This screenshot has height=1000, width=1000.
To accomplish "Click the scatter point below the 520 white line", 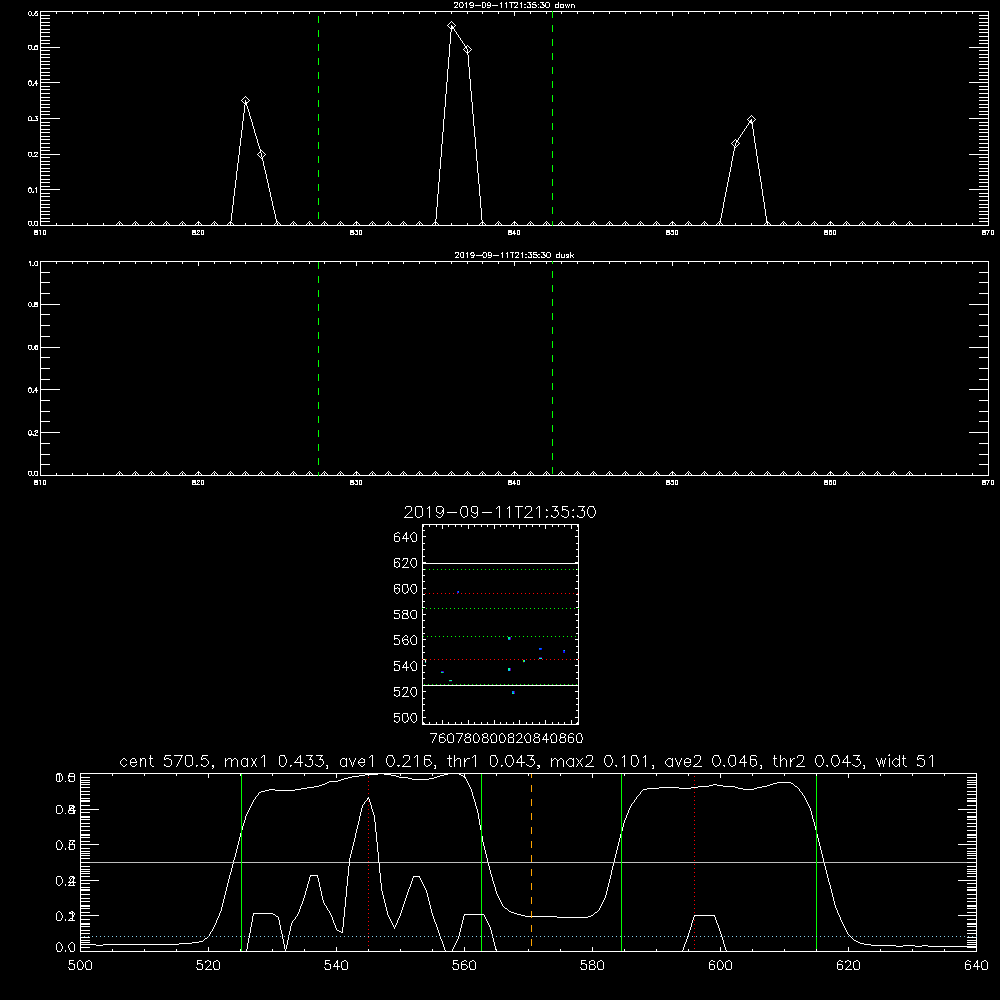I will point(513,693).
